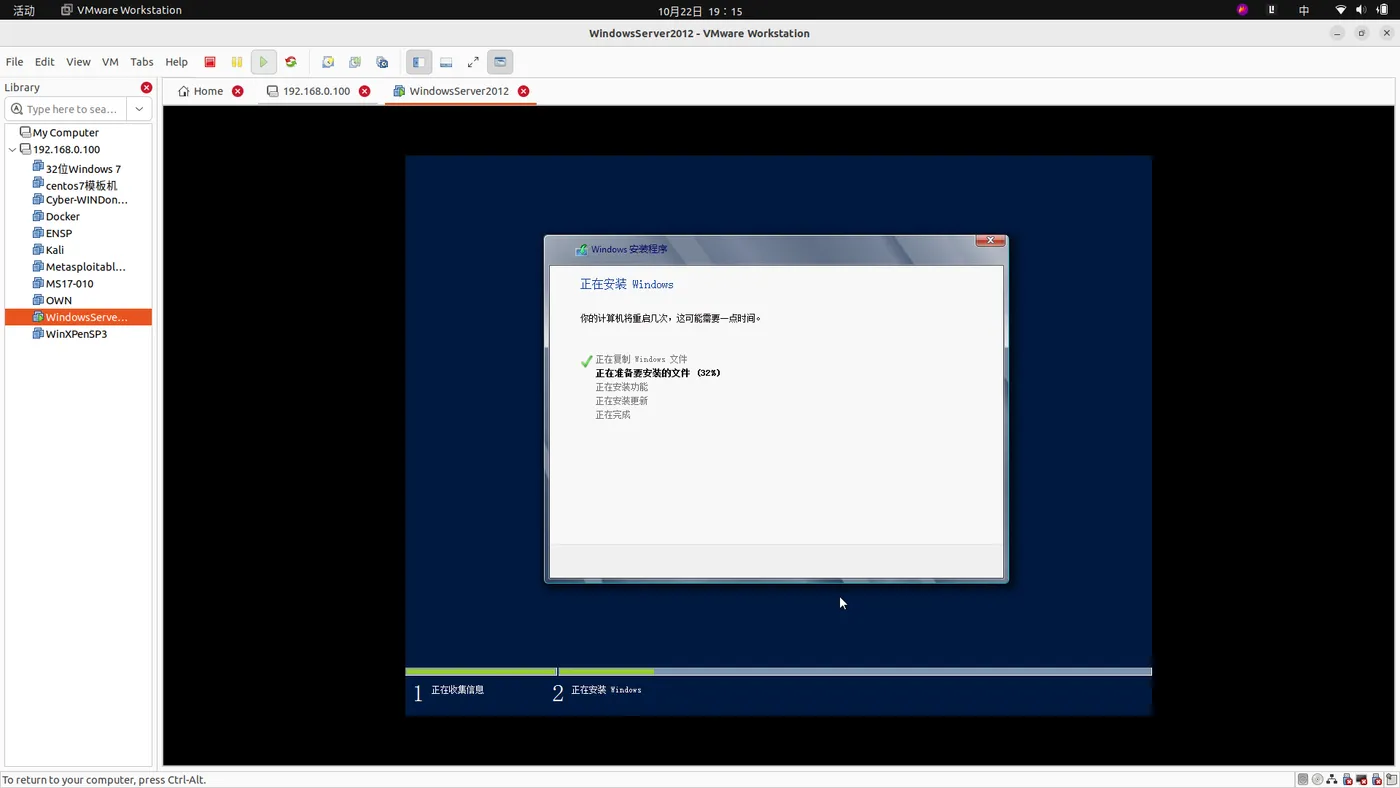Close the Windows 安装程序 setup dialog
The image size is (1400, 788).
pos(990,240)
